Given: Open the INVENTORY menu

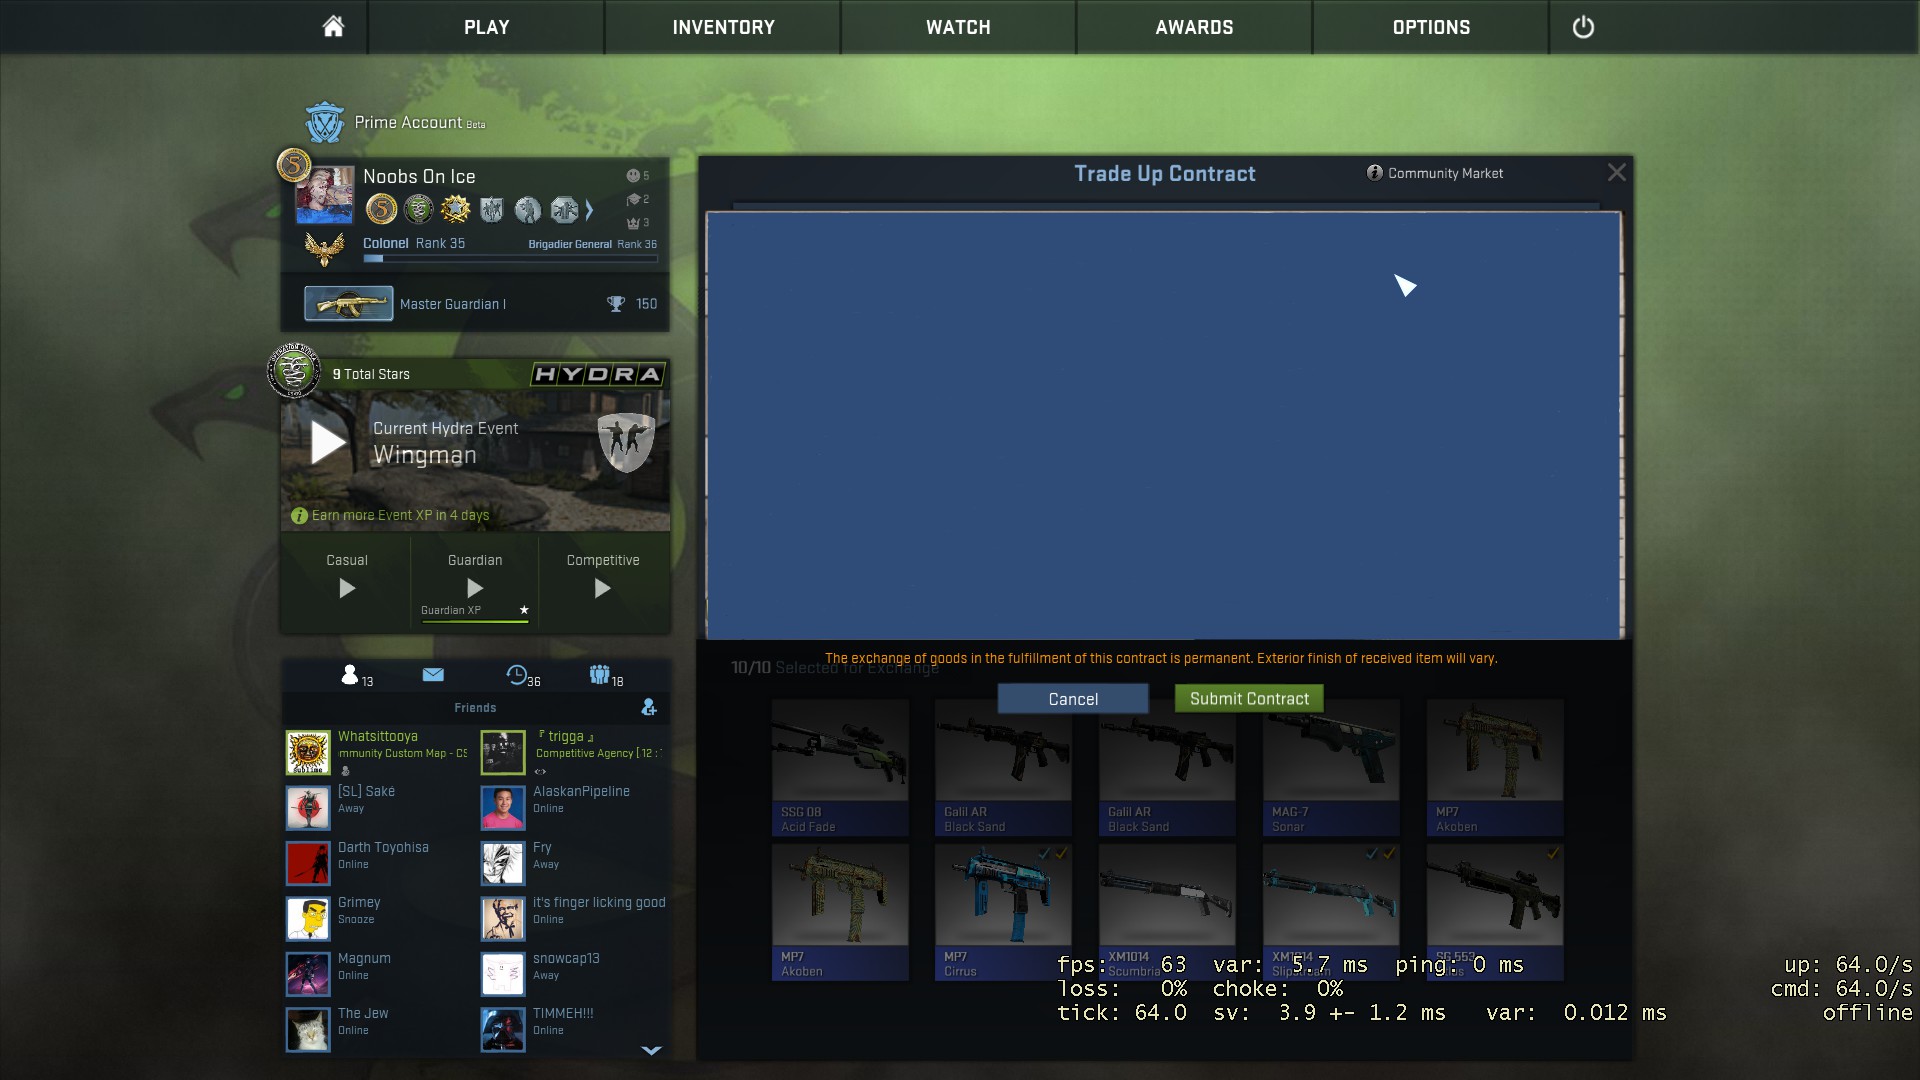Looking at the screenshot, I should click(x=723, y=27).
